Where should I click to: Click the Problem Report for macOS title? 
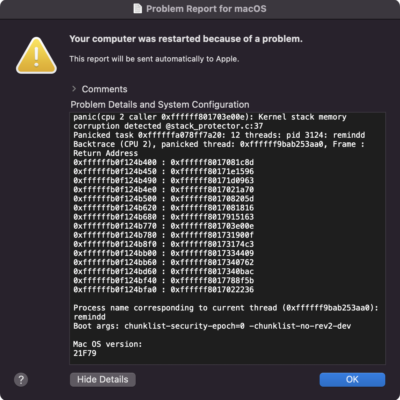click(206, 9)
